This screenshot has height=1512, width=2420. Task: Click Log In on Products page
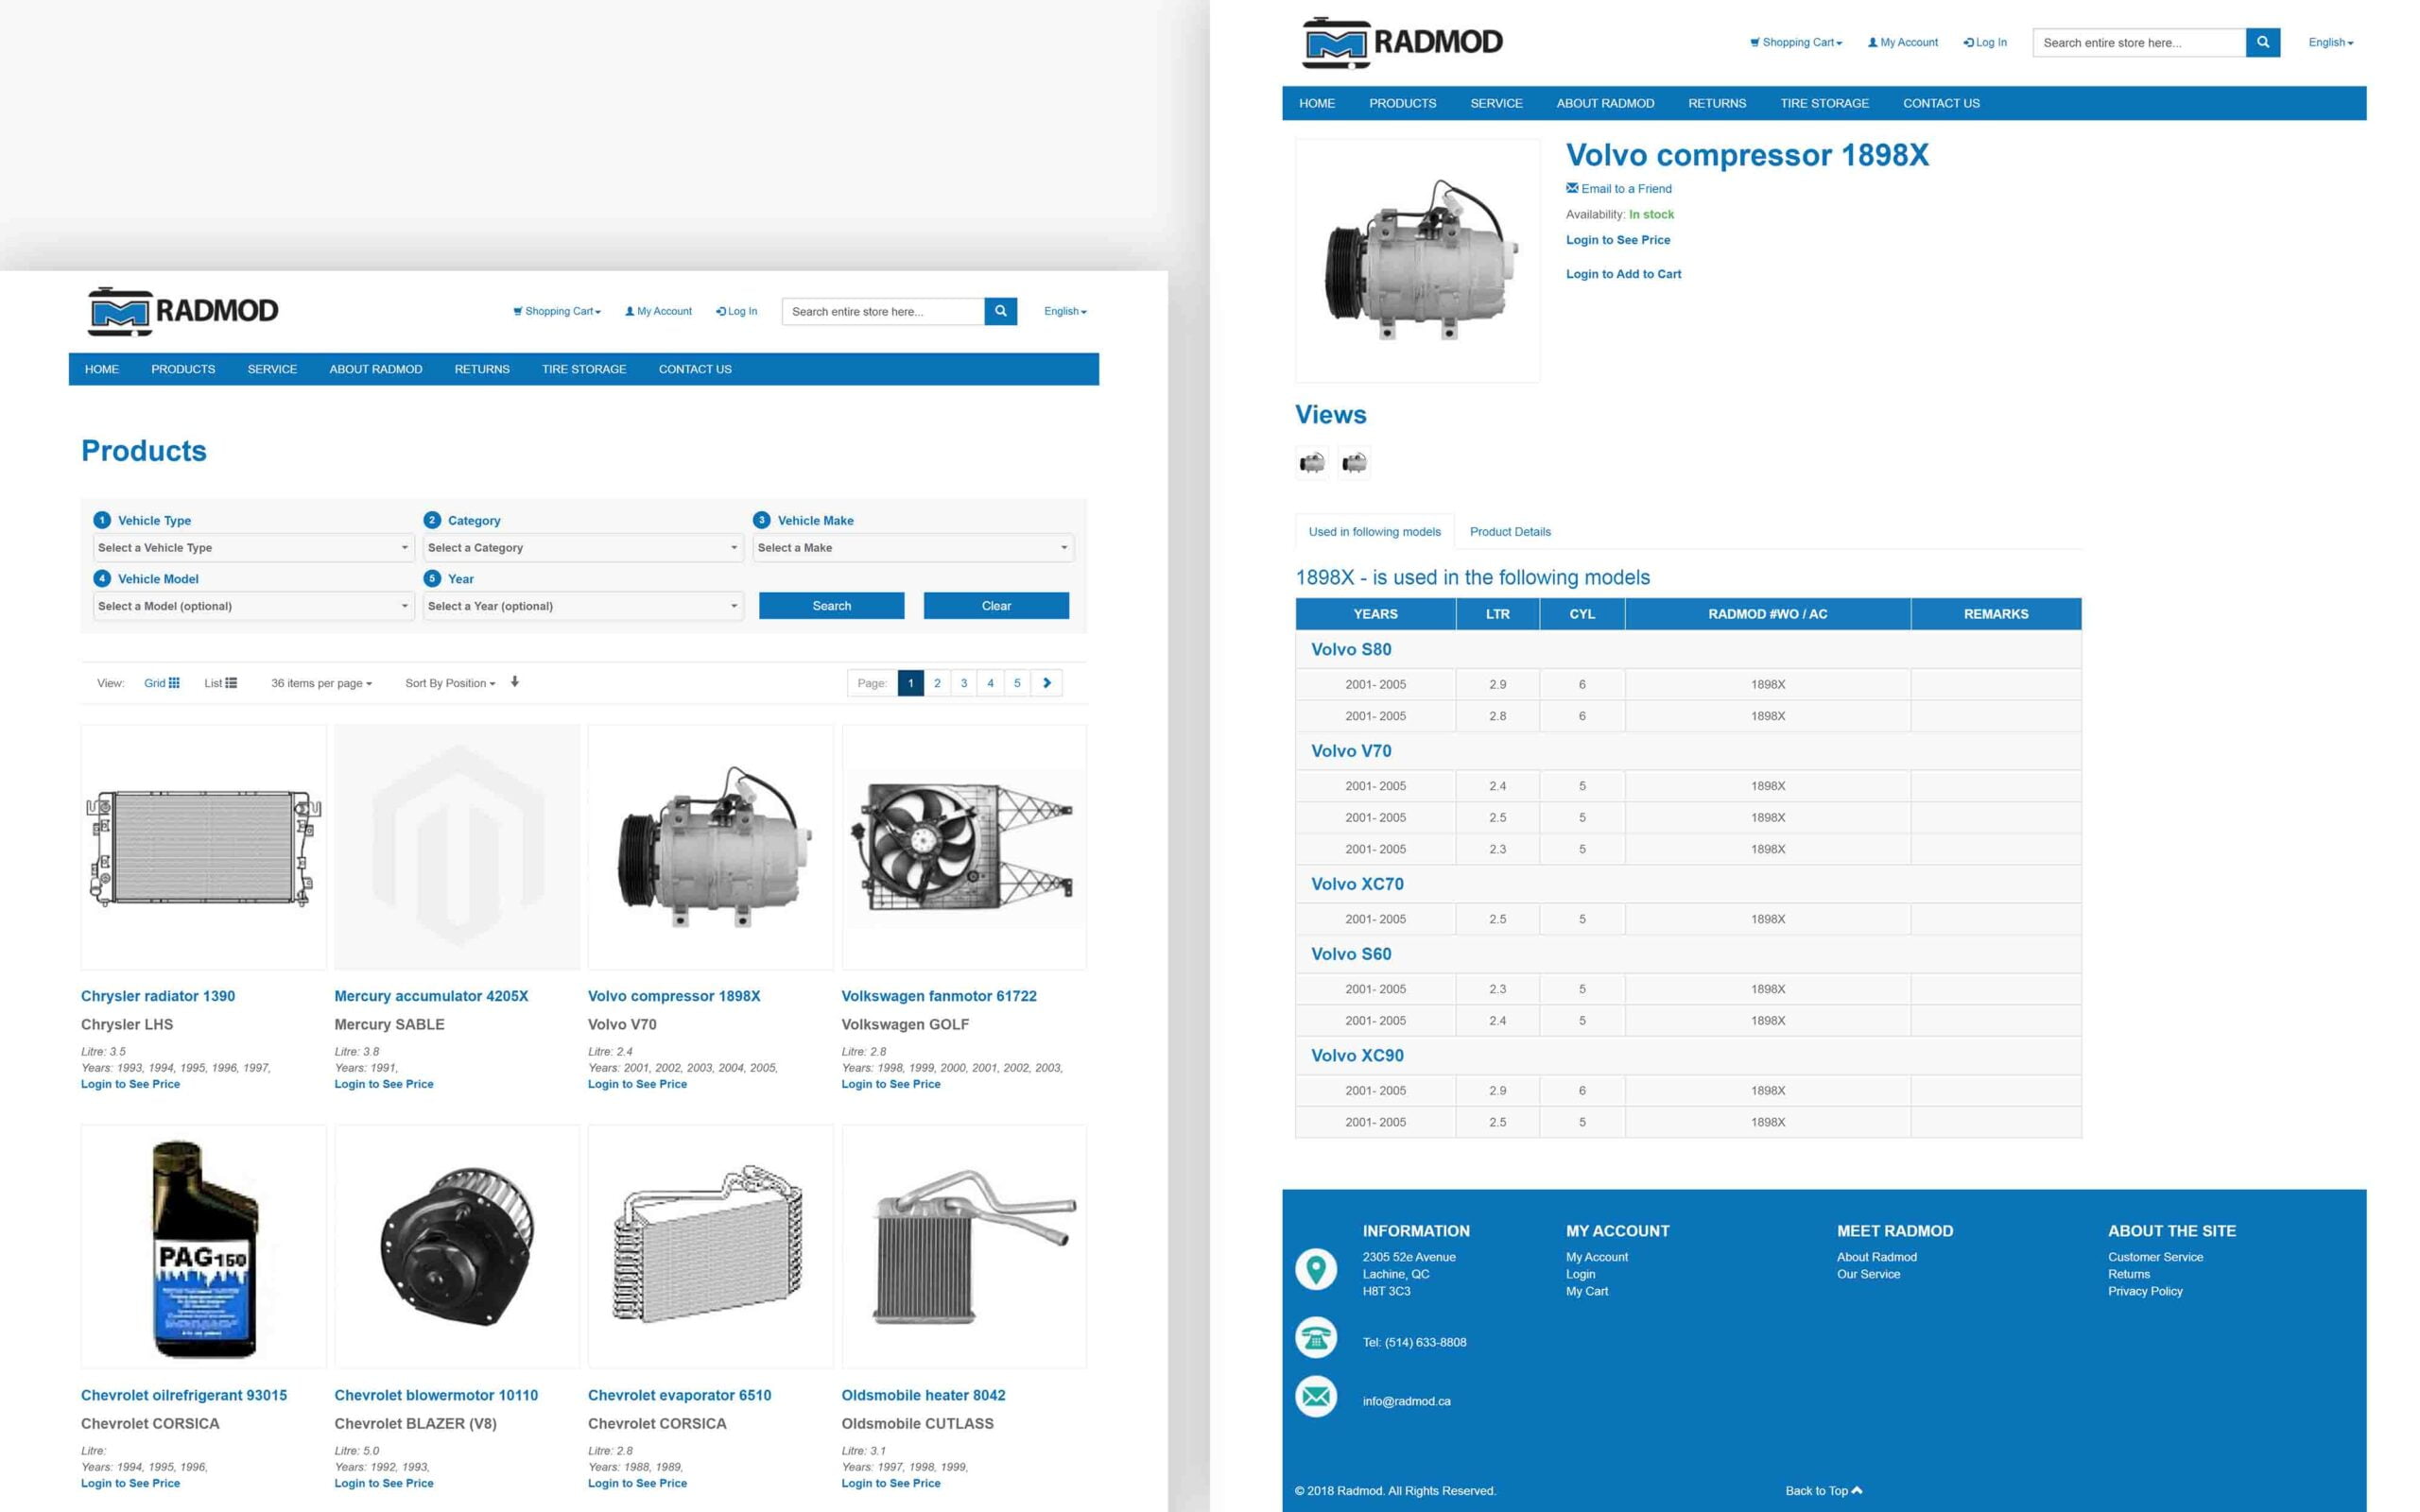tap(736, 311)
